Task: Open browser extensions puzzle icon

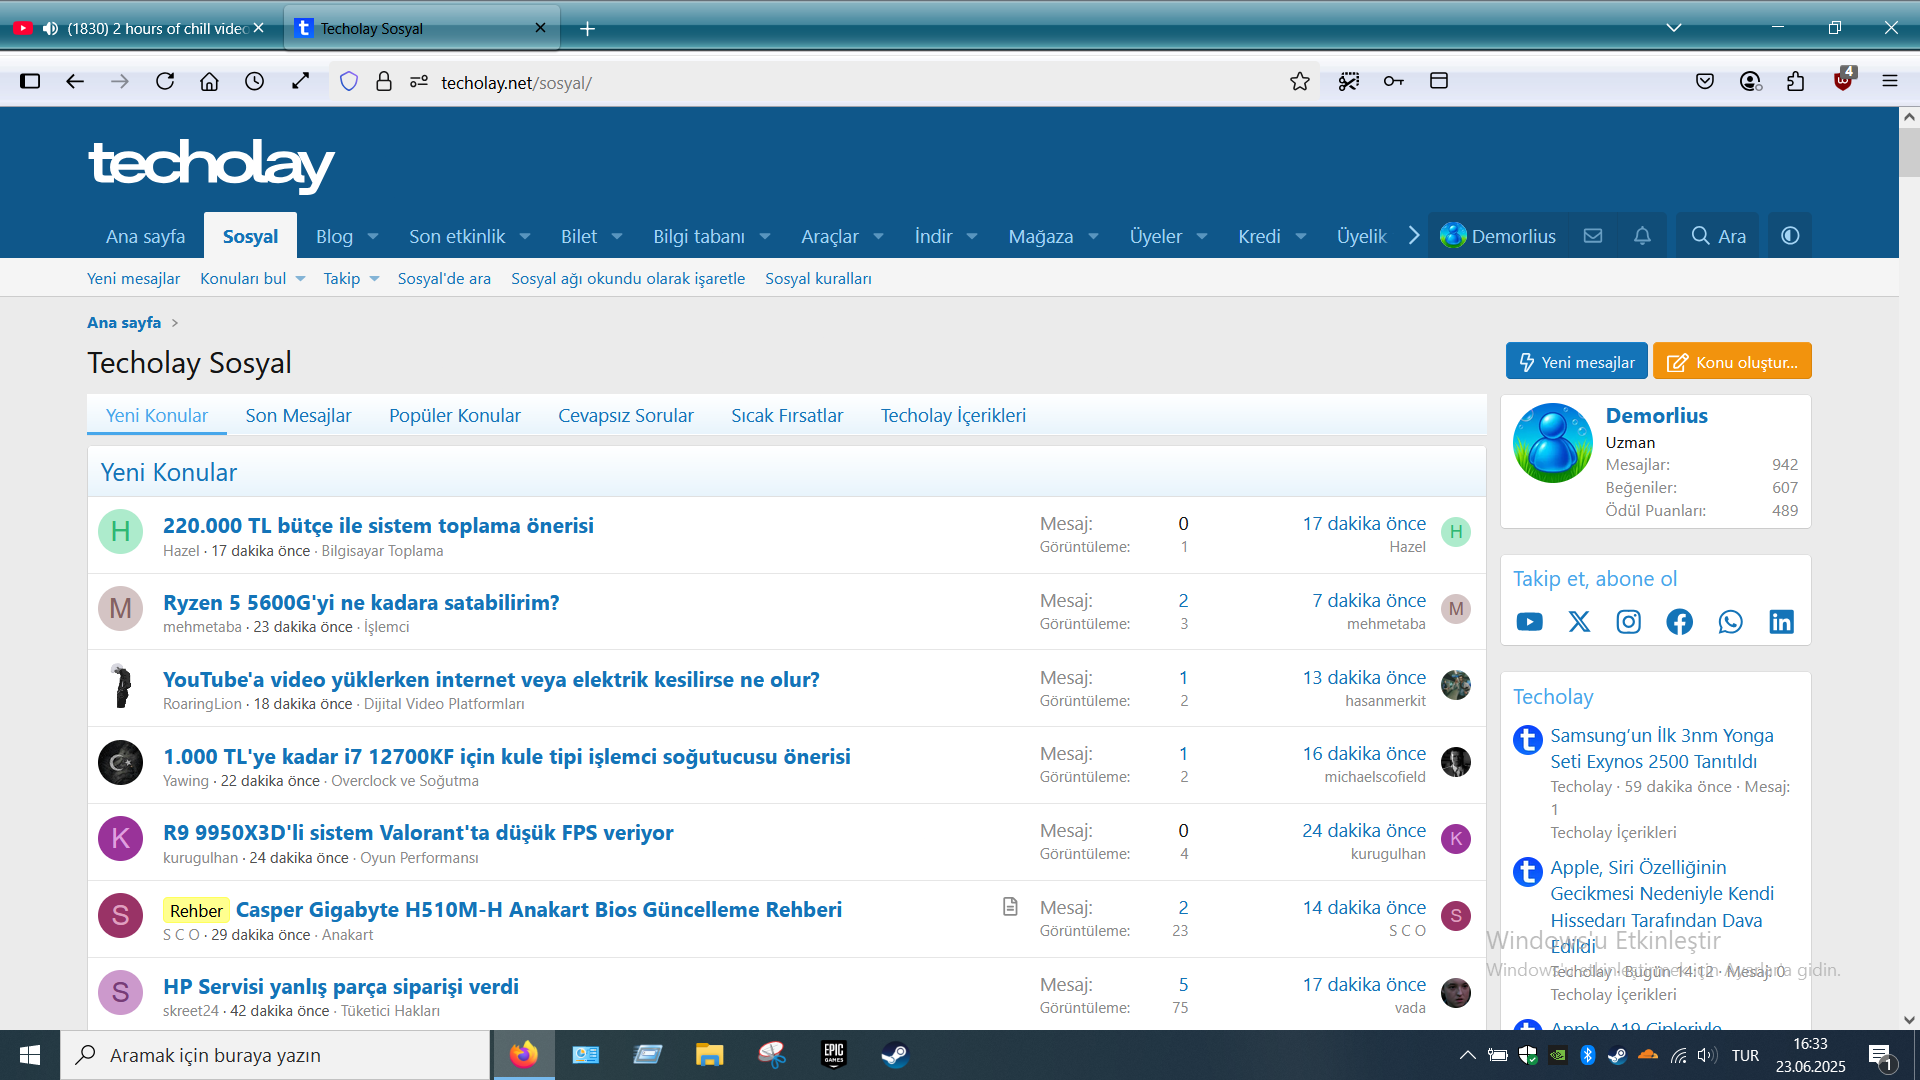Action: (x=1796, y=82)
